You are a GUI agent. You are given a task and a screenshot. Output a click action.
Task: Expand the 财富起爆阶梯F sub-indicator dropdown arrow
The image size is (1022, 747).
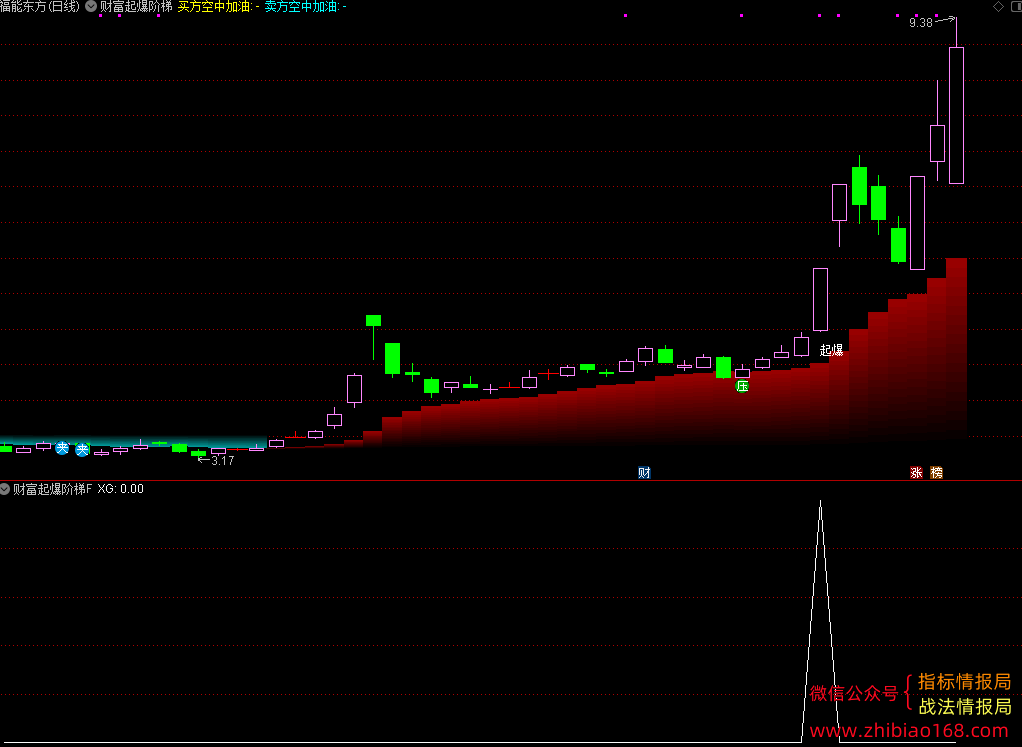(x=5, y=489)
